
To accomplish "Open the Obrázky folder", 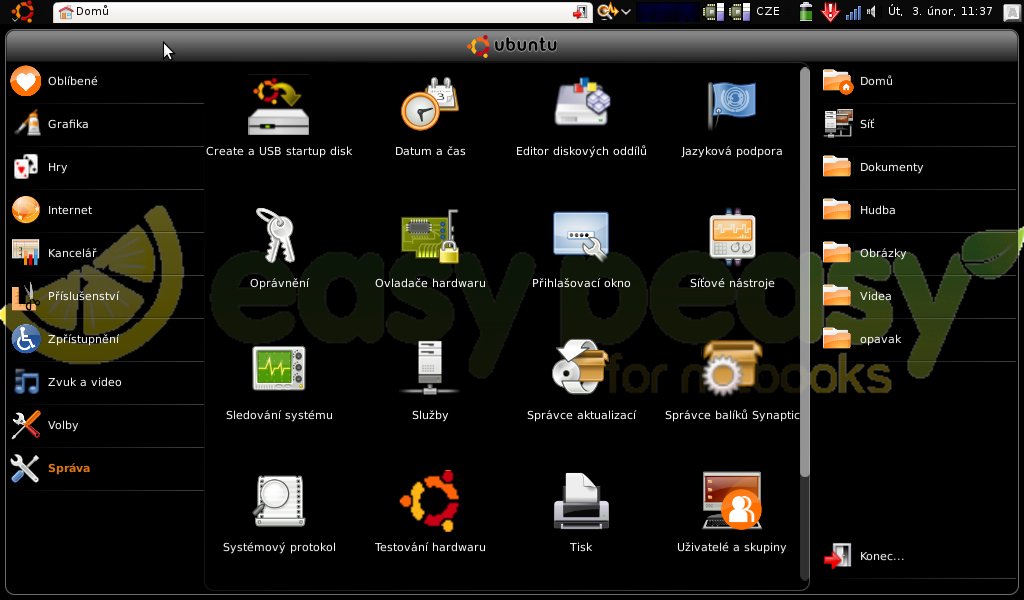I will point(919,253).
